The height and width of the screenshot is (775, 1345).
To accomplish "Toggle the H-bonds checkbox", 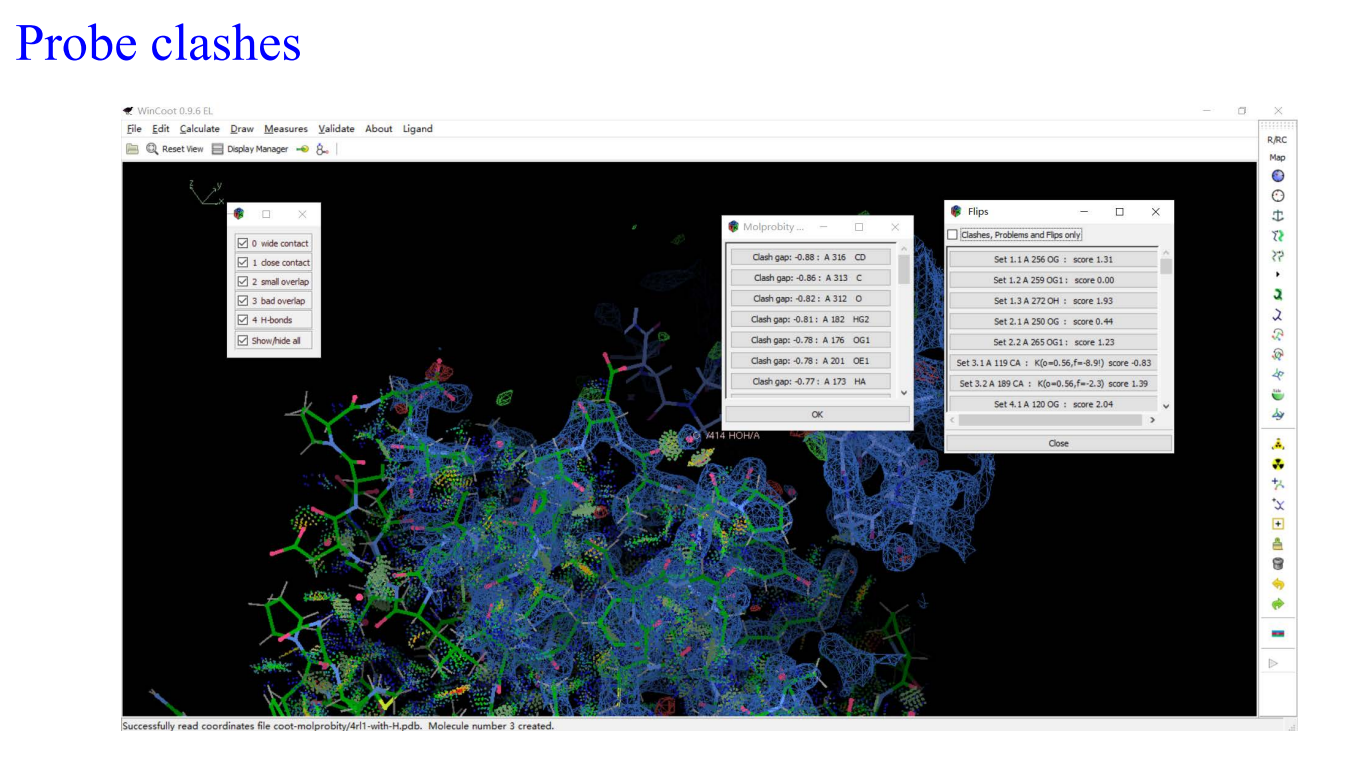I will 273,320.
